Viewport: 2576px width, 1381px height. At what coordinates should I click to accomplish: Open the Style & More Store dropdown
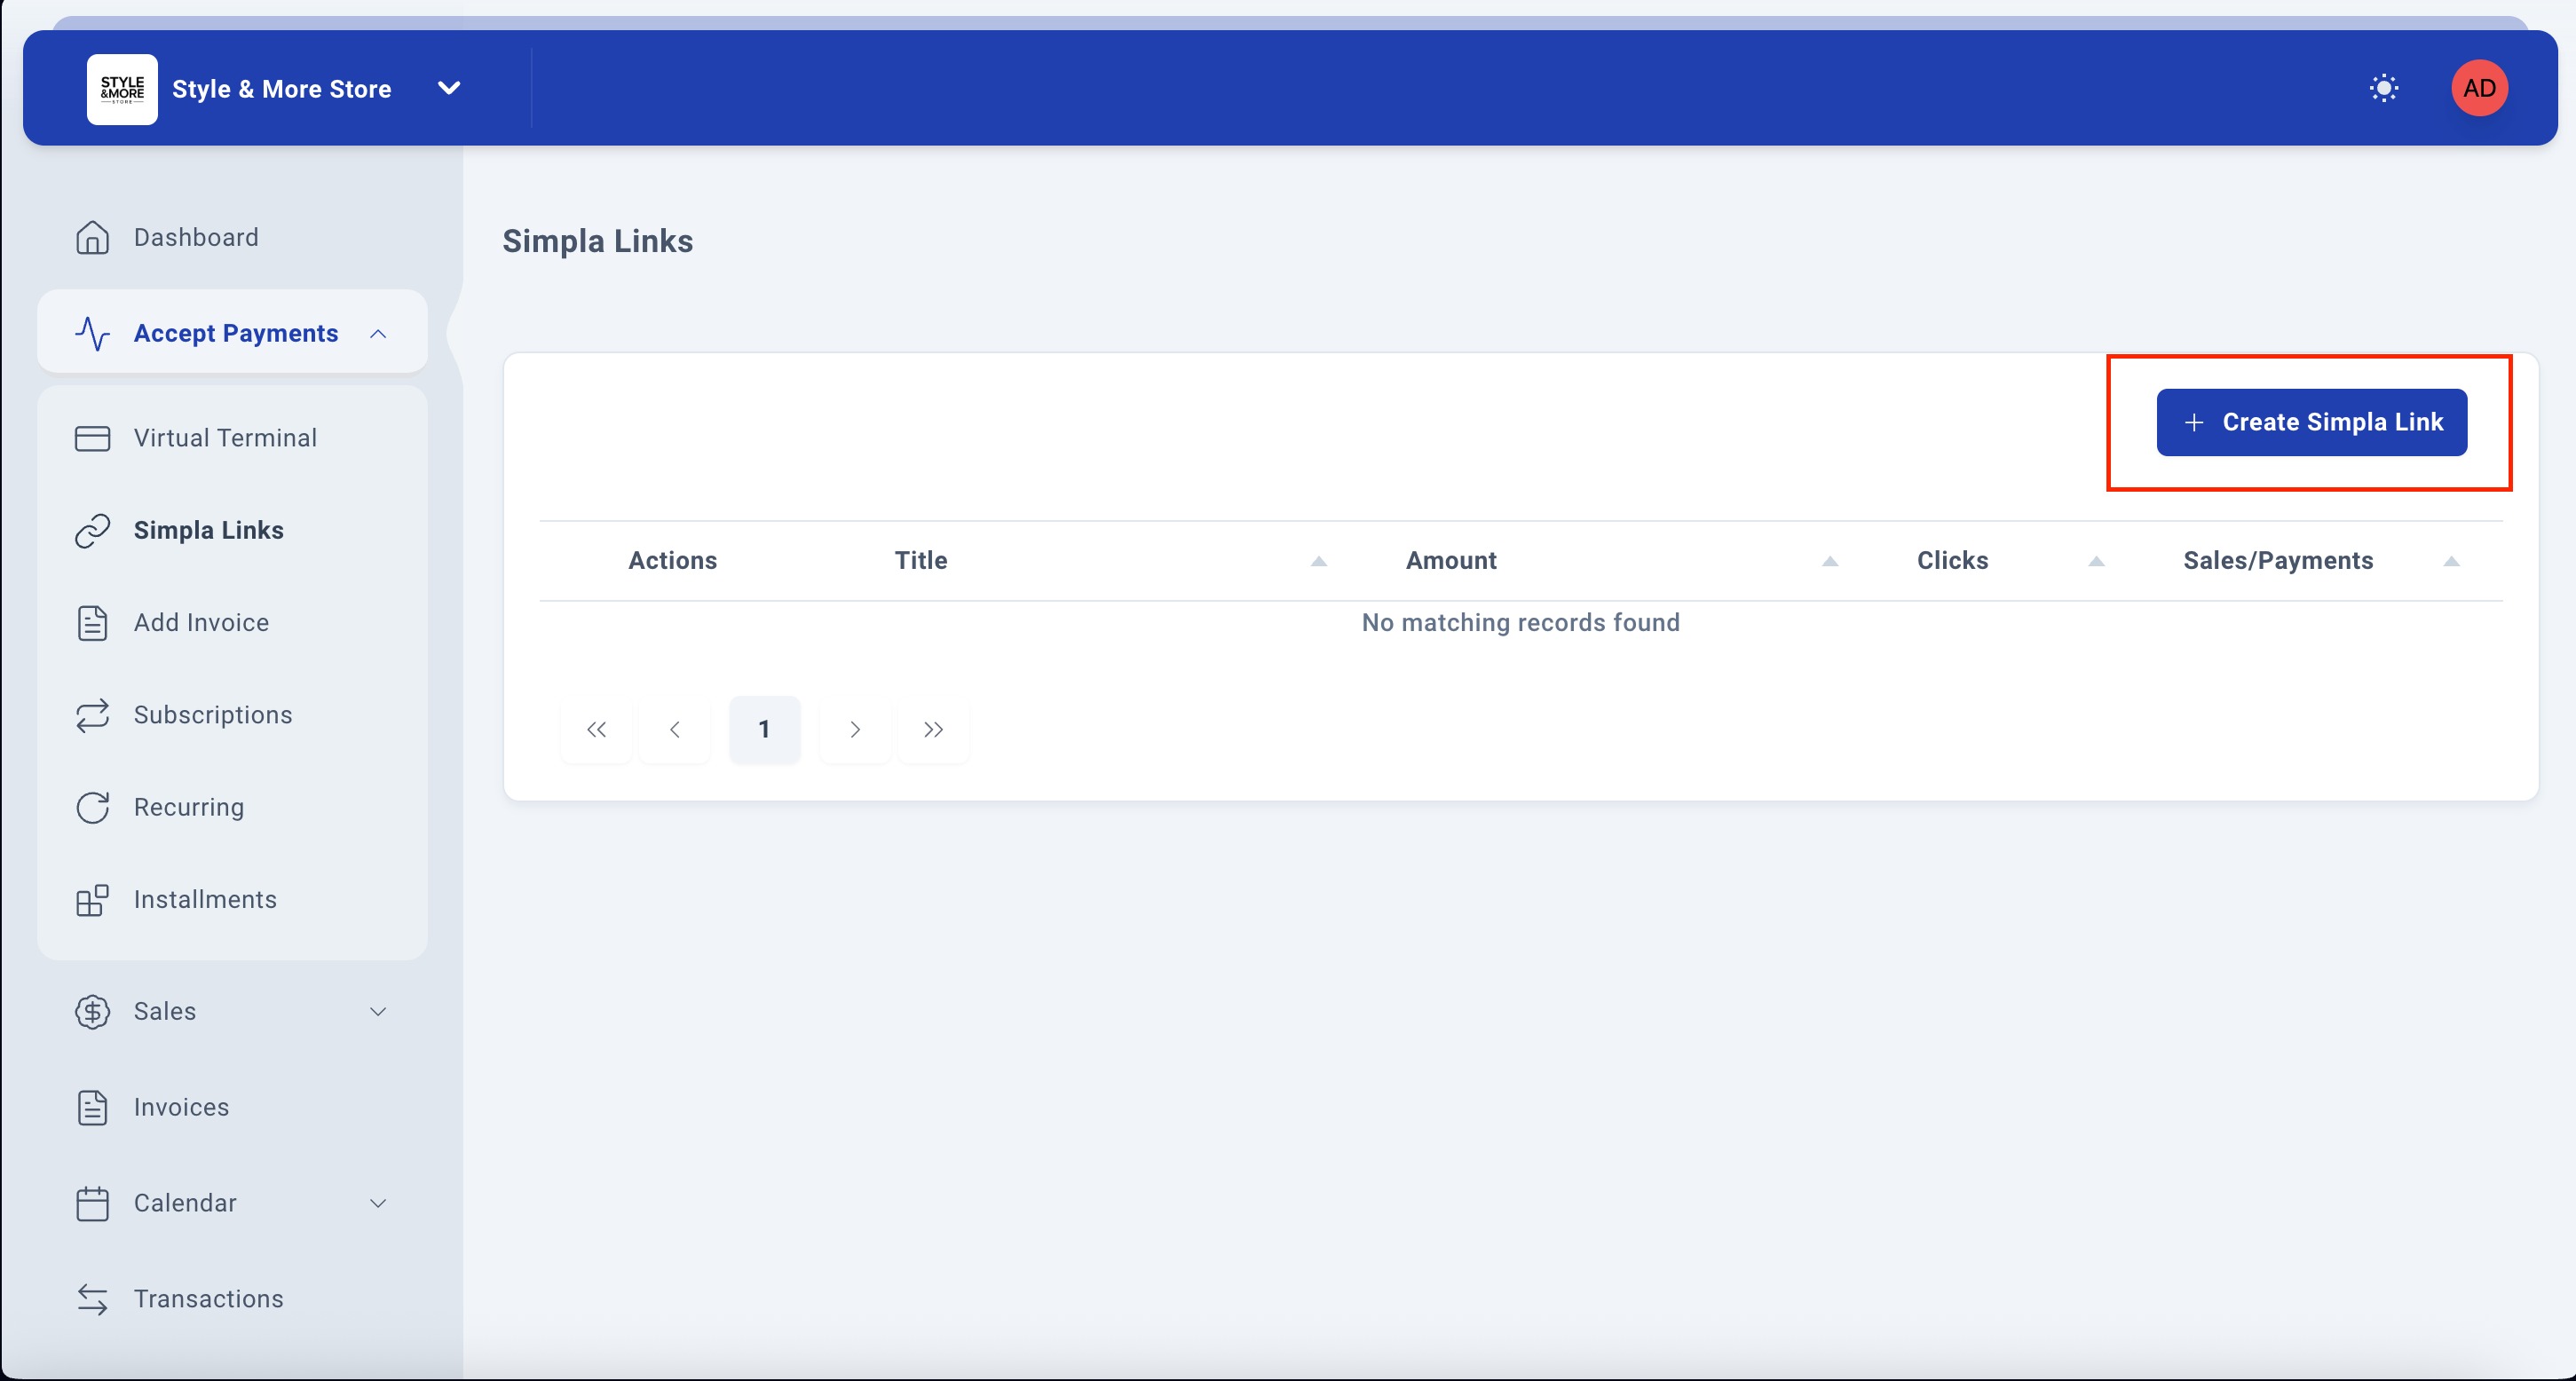click(x=449, y=88)
